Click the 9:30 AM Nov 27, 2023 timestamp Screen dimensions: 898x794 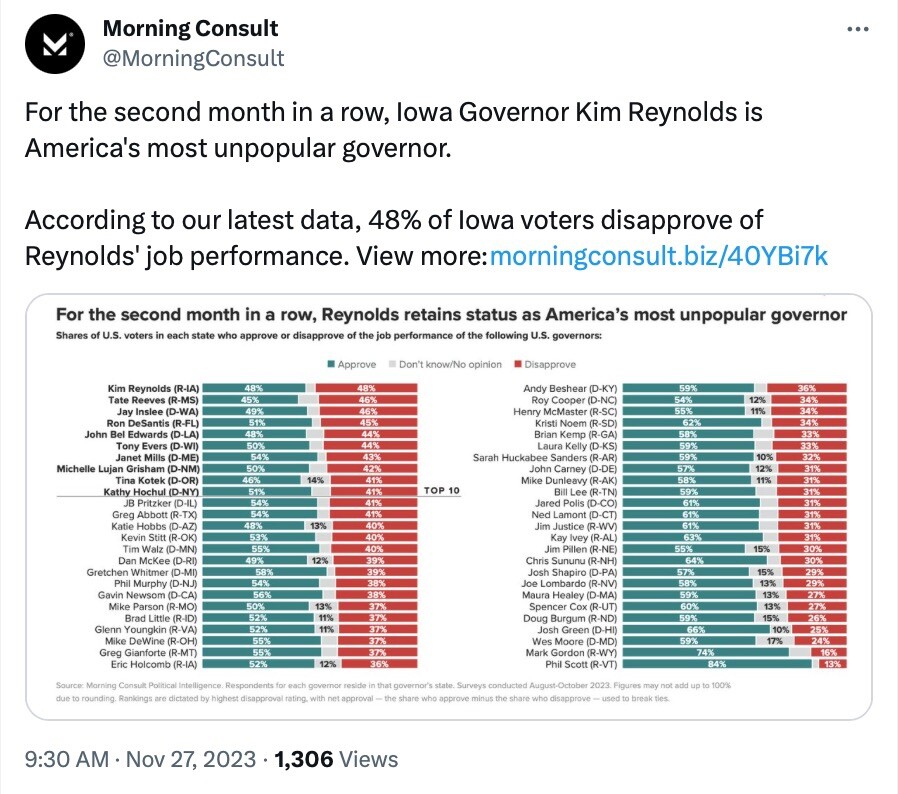click(x=140, y=759)
